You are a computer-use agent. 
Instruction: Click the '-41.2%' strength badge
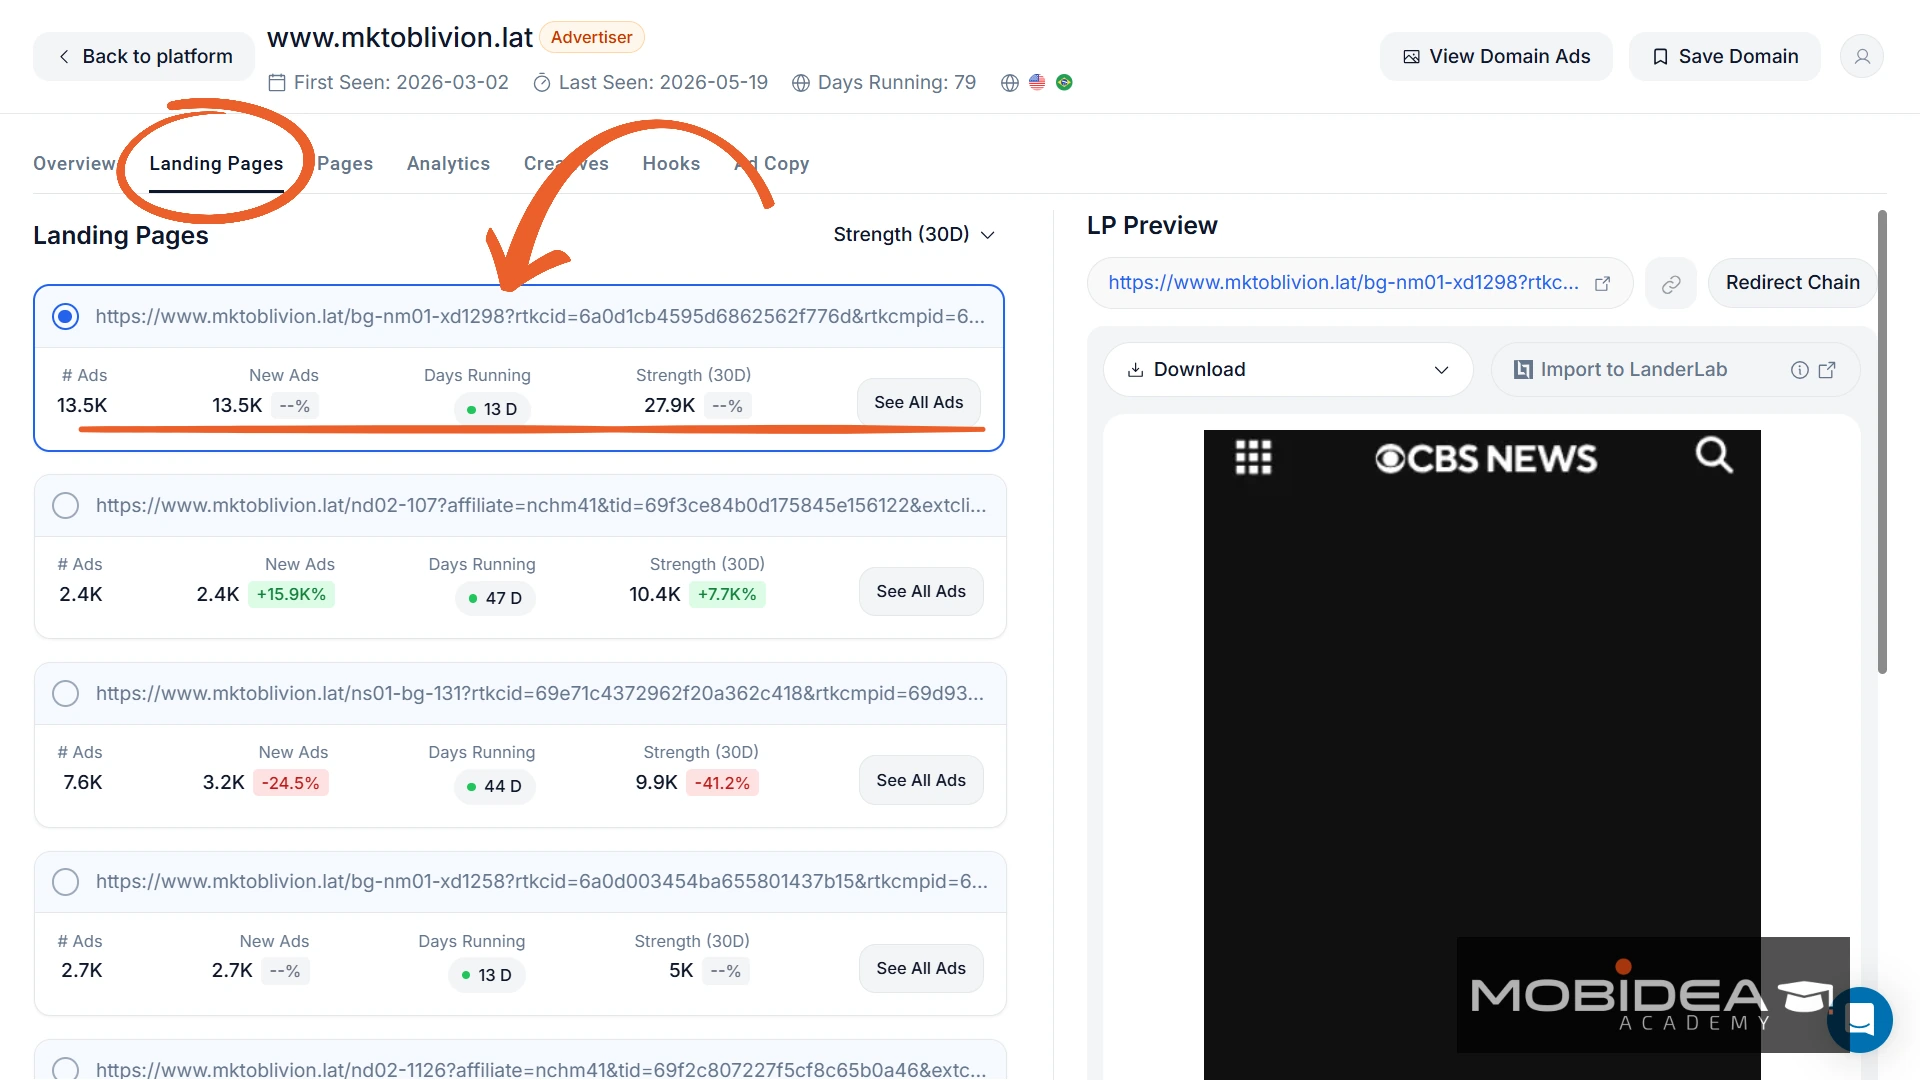point(722,784)
